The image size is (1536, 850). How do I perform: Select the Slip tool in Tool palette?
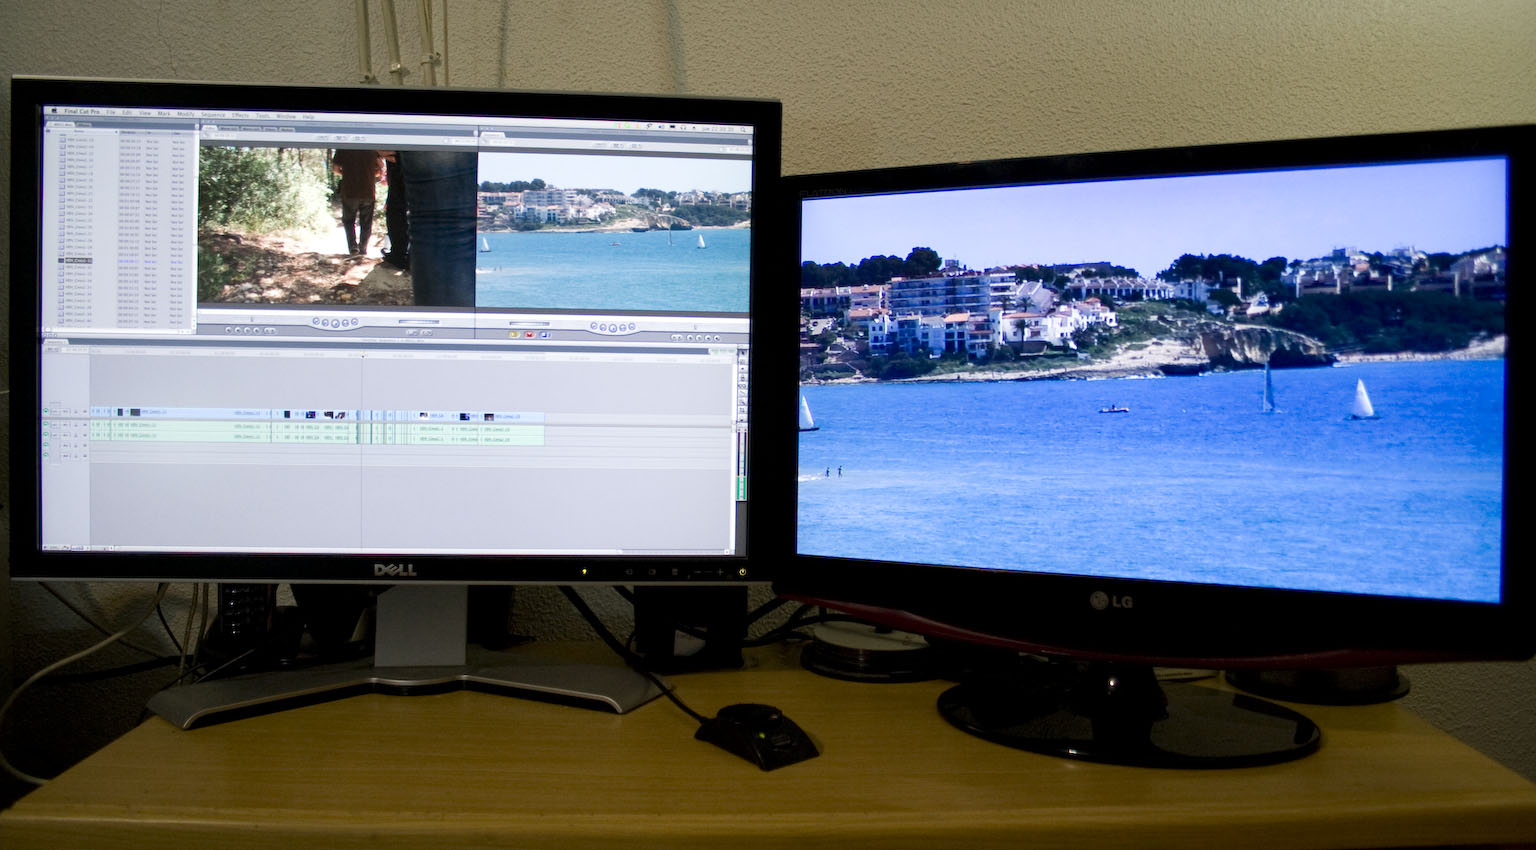[742, 386]
